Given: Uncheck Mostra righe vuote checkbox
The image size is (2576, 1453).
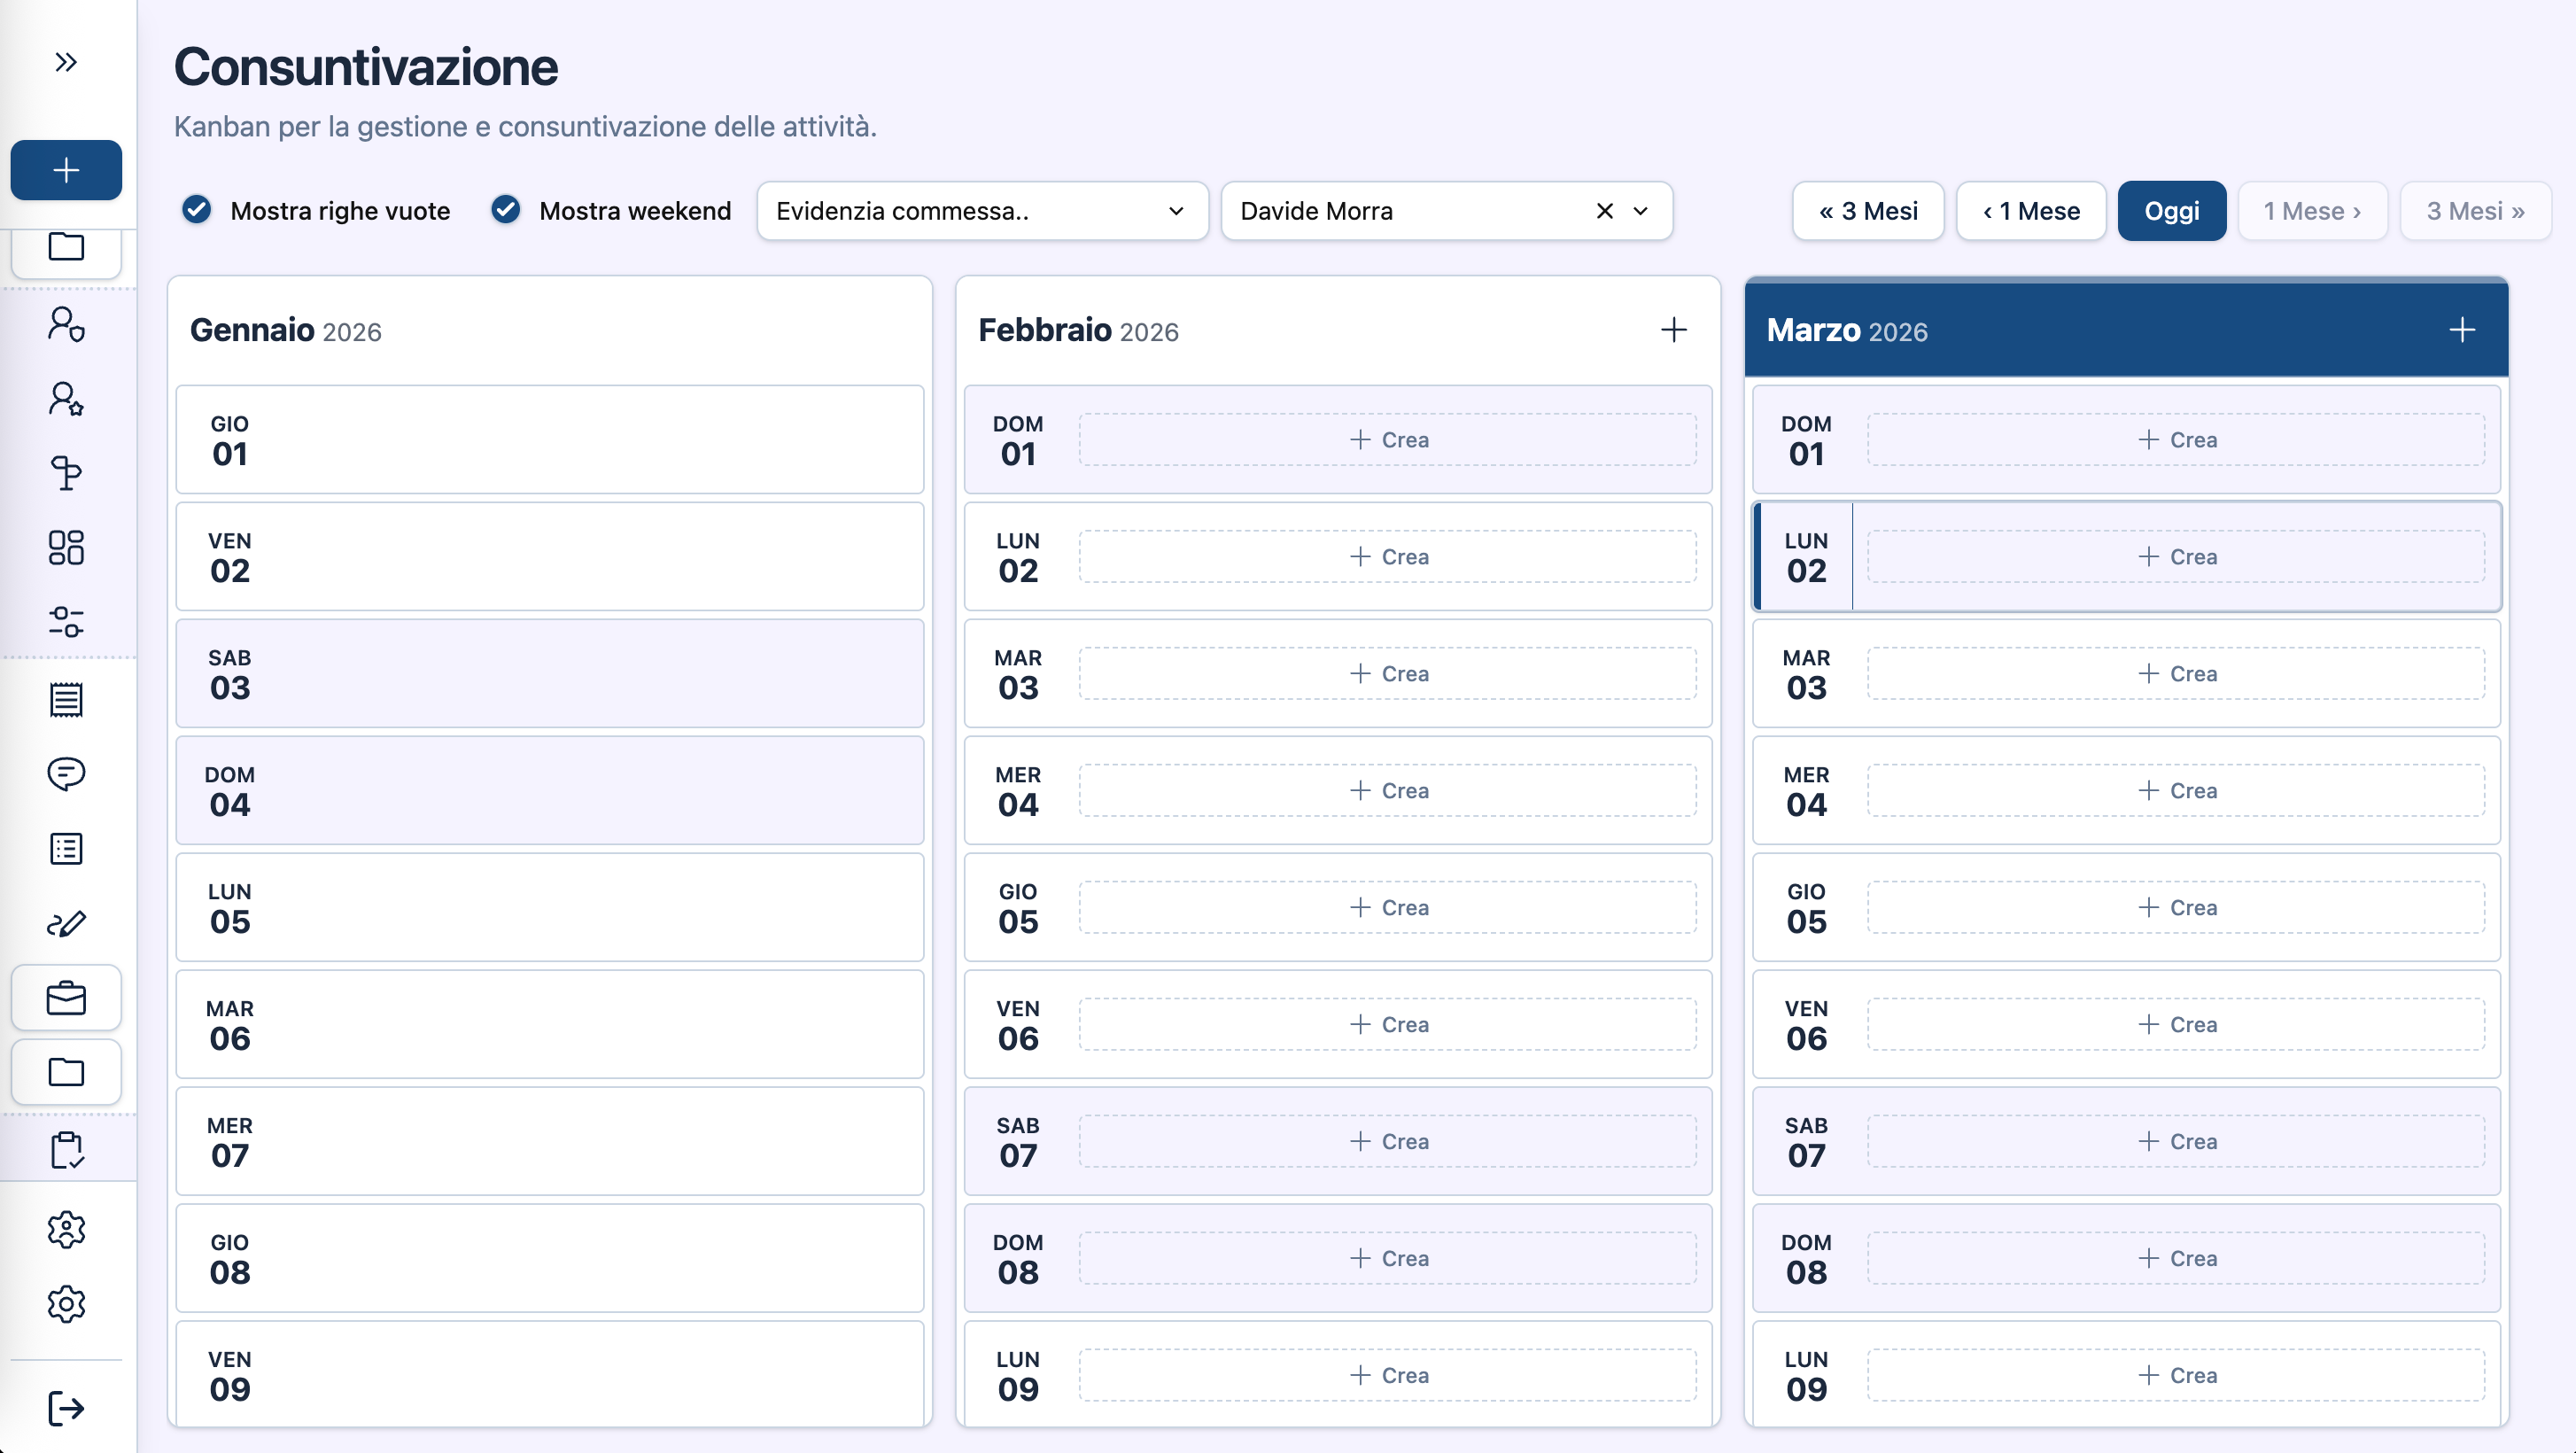Looking at the screenshot, I should click(x=197, y=210).
